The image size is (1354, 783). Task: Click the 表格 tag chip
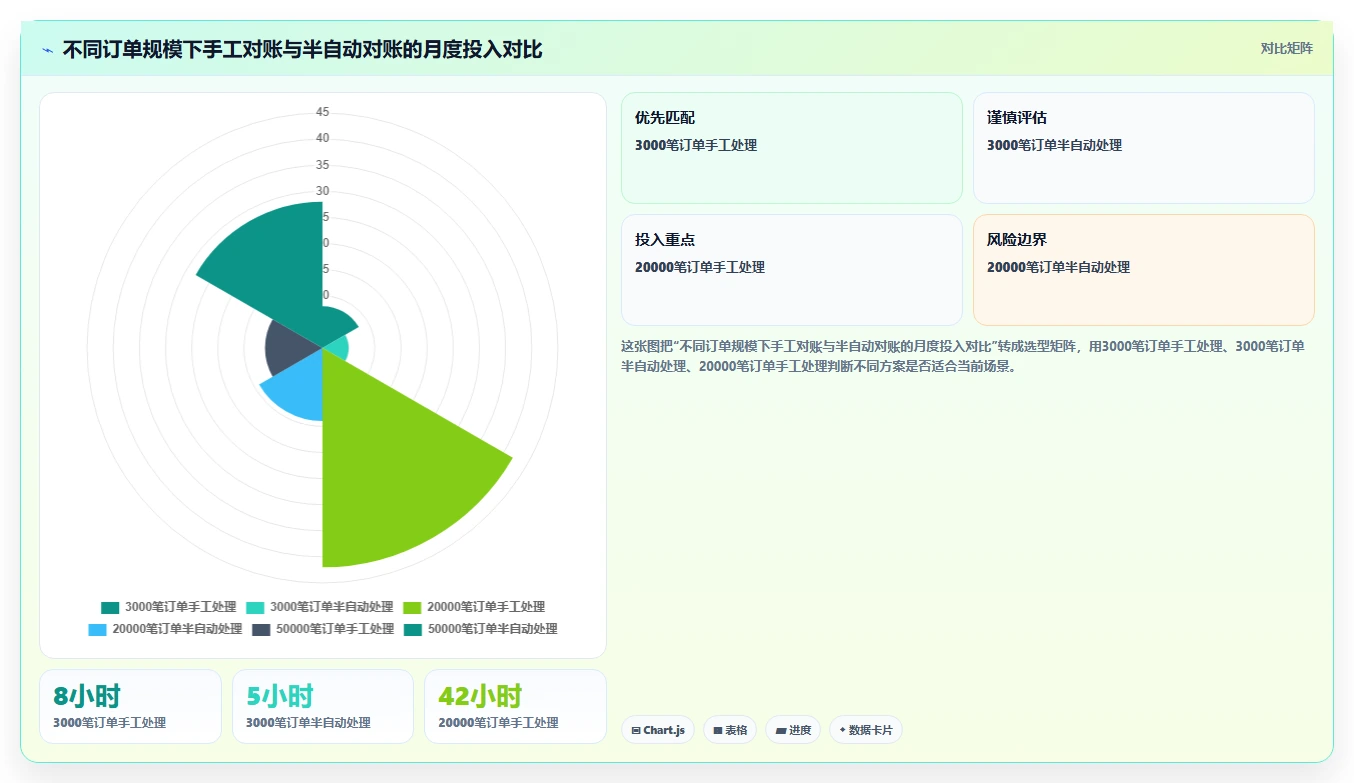(730, 730)
